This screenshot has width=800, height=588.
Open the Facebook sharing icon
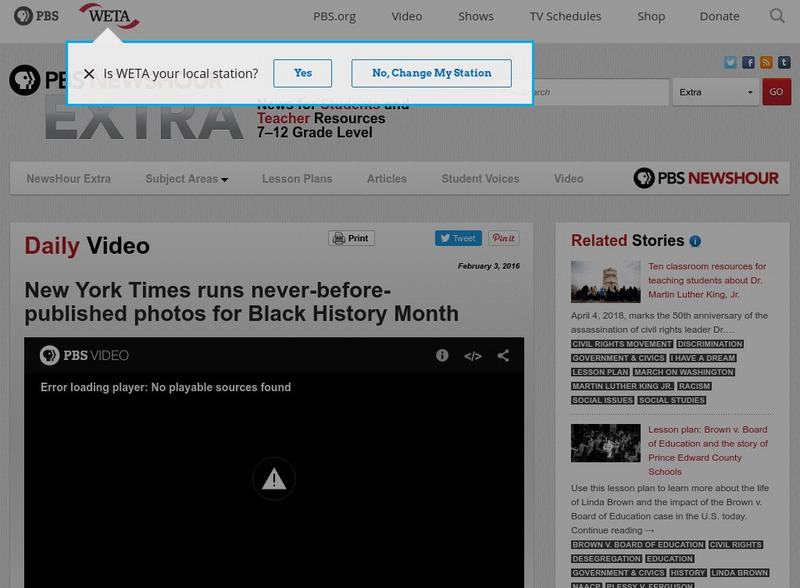click(748, 62)
